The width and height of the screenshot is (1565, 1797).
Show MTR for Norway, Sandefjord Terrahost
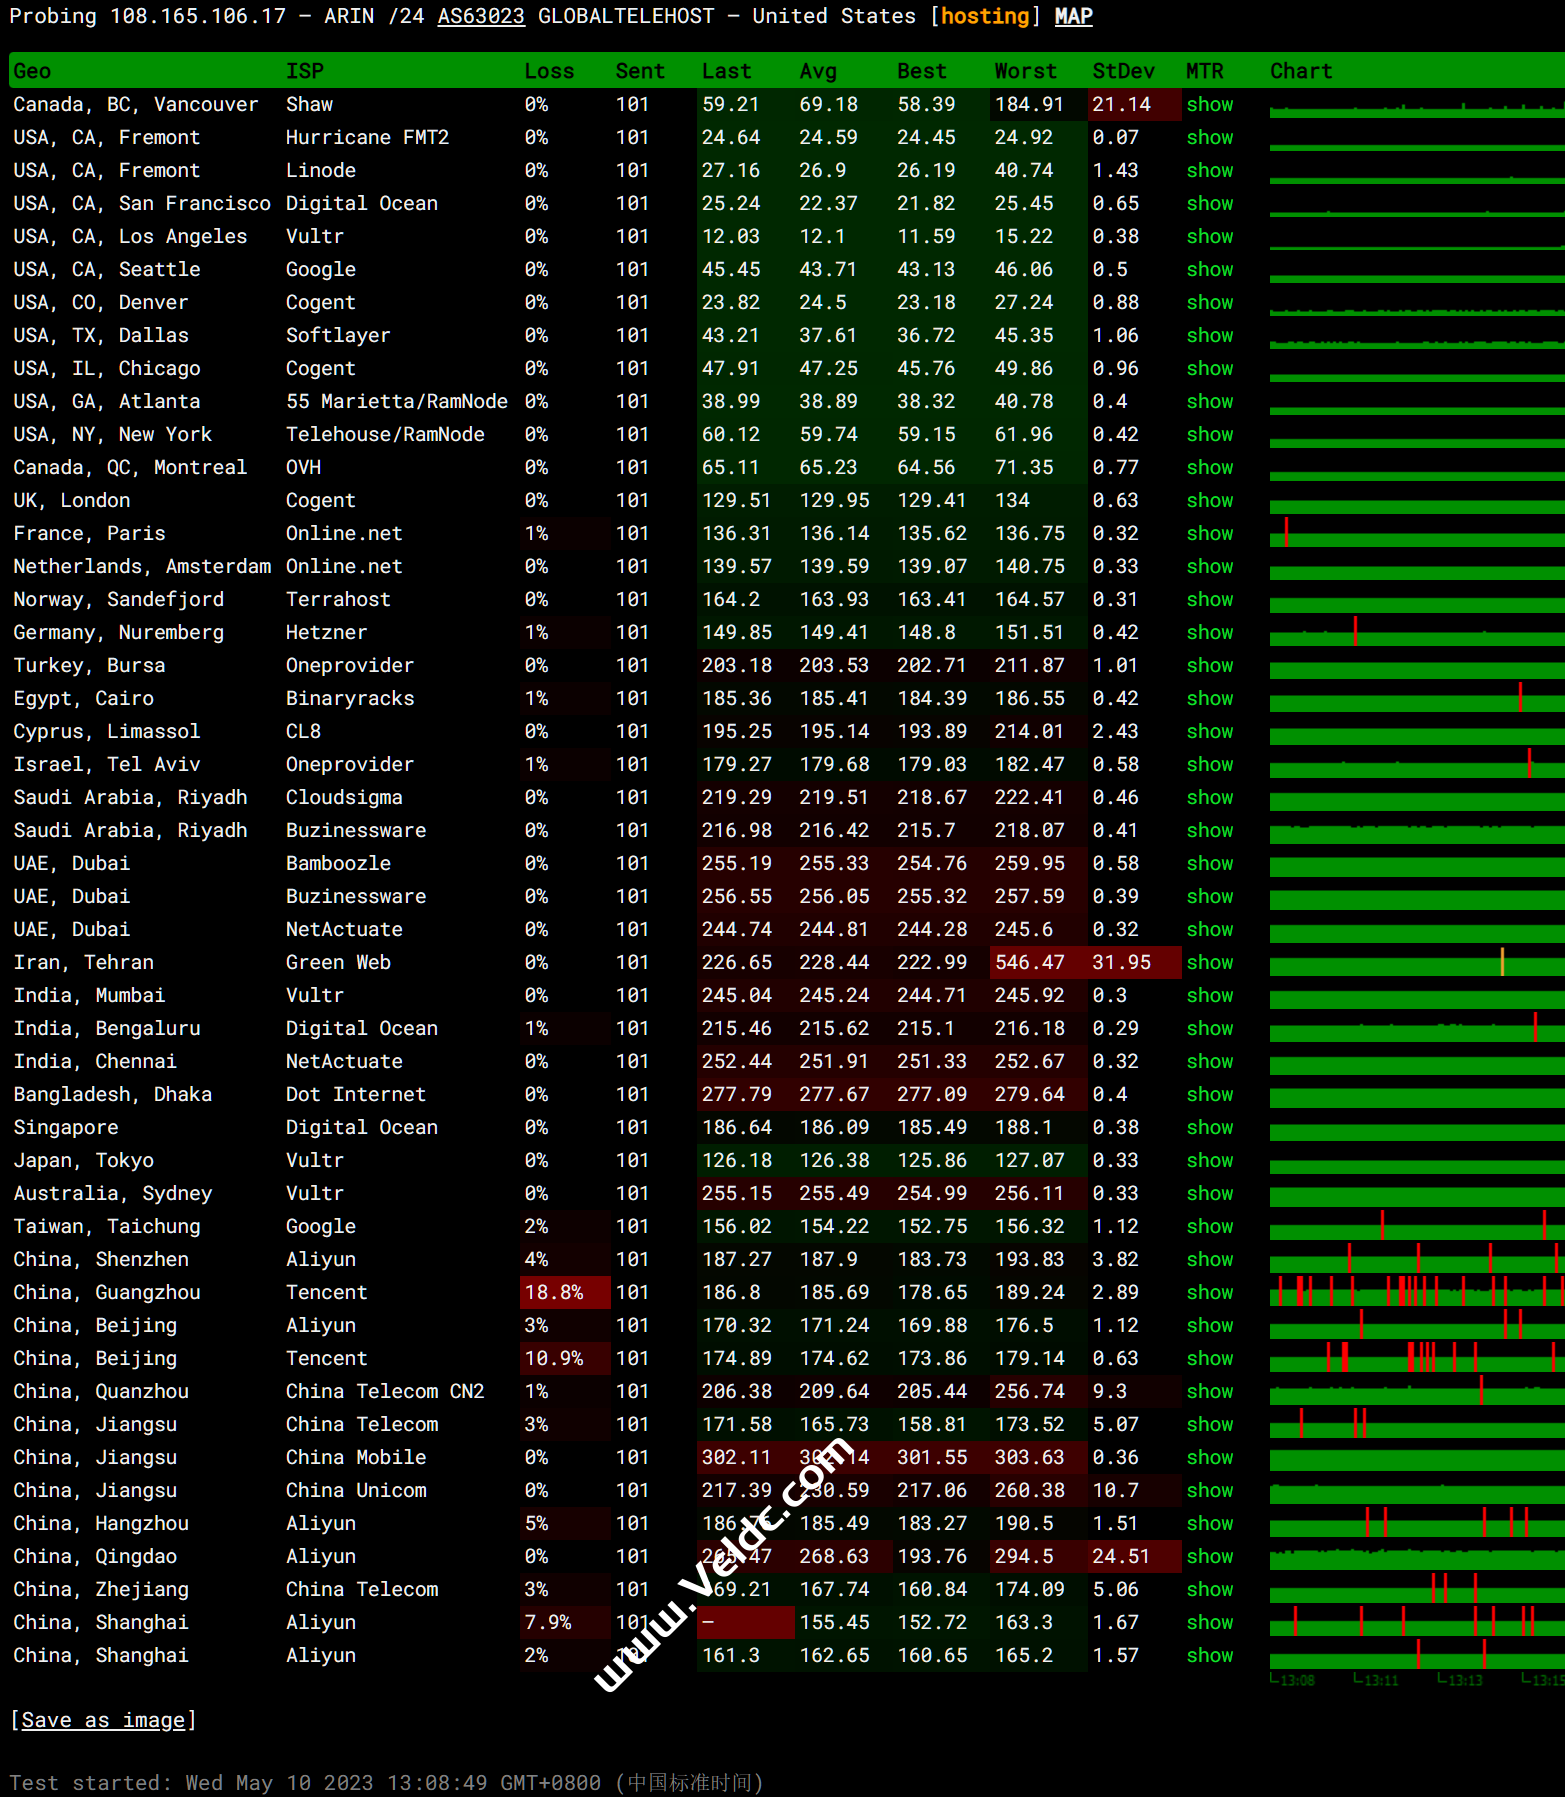tap(1209, 599)
